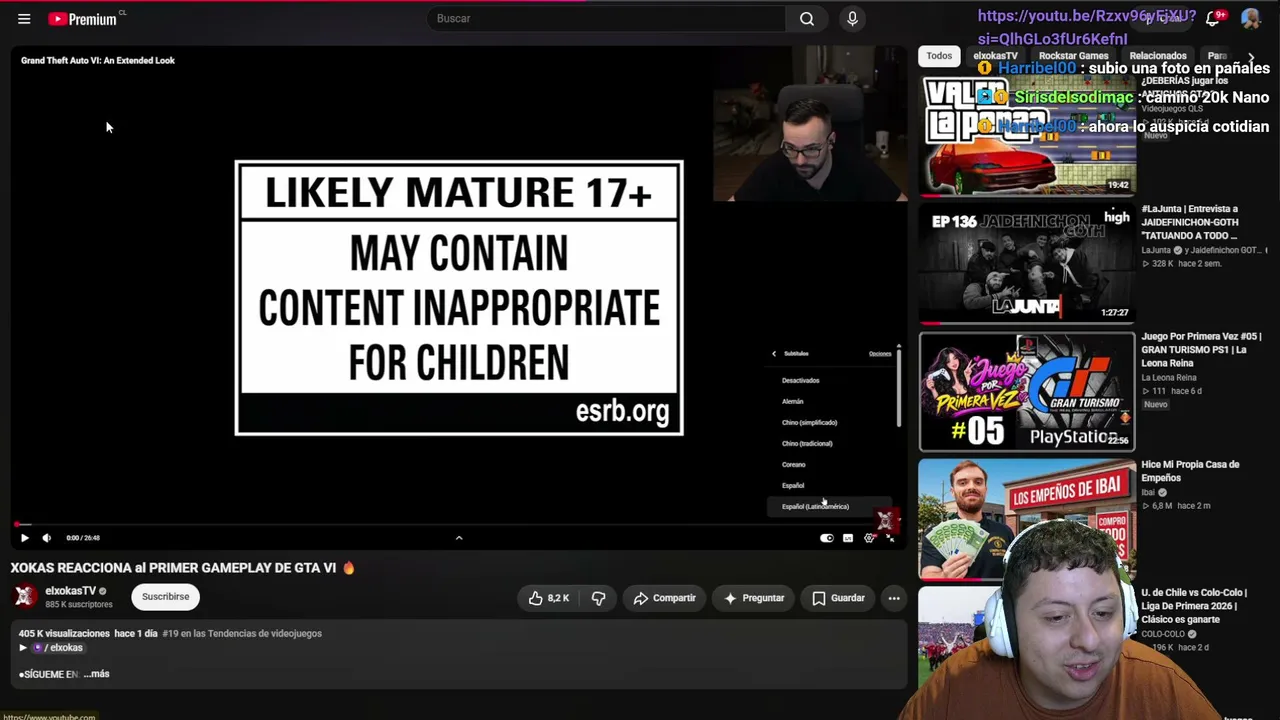Screen dimensions: 1280x720
Task: Open the Vale La Pena video thumbnail
Action: click(1027, 134)
